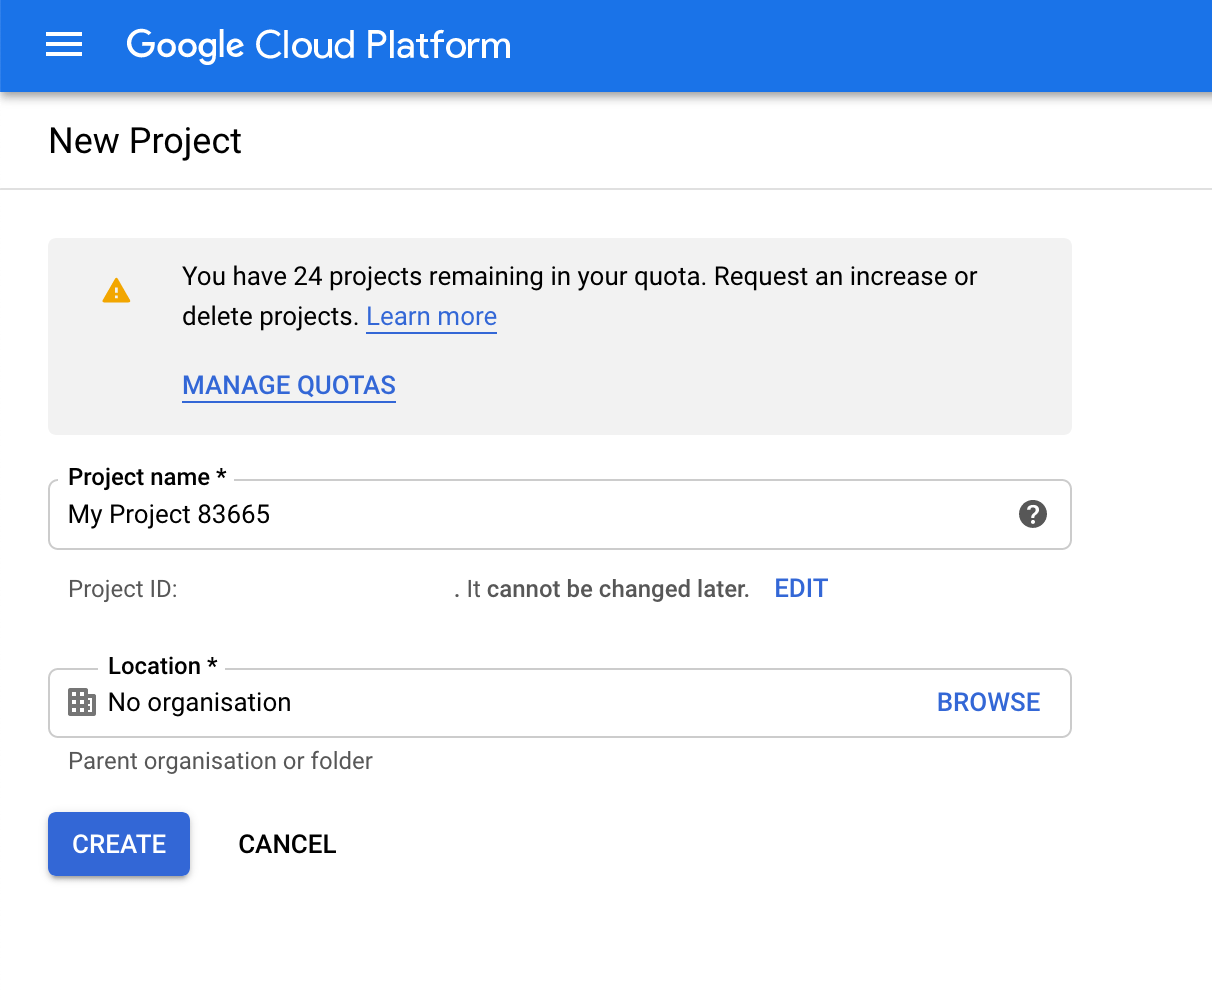
Task: Click the Parent organisation or folder hint
Action: pos(220,761)
